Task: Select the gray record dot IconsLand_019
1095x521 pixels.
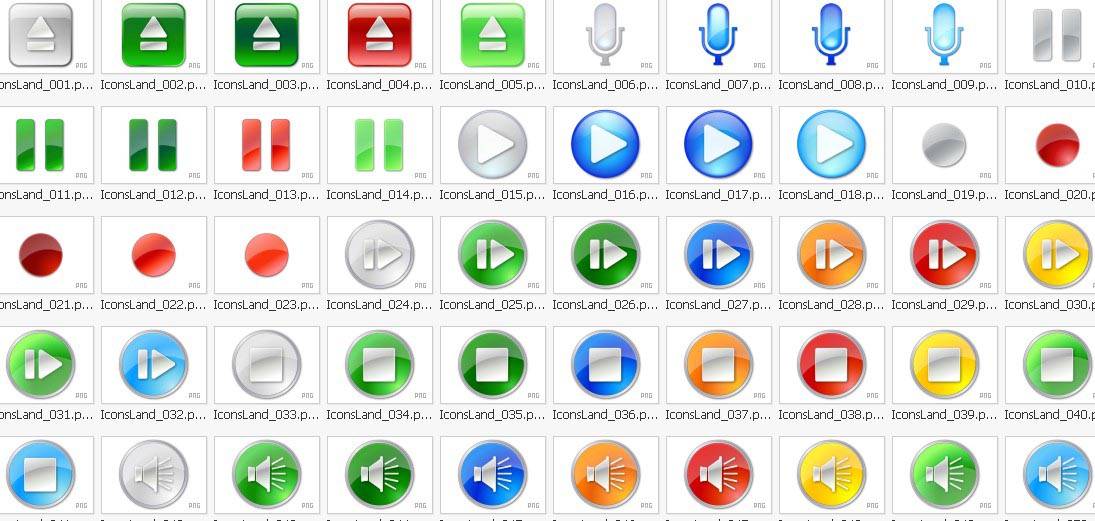Action: [944, 147]
